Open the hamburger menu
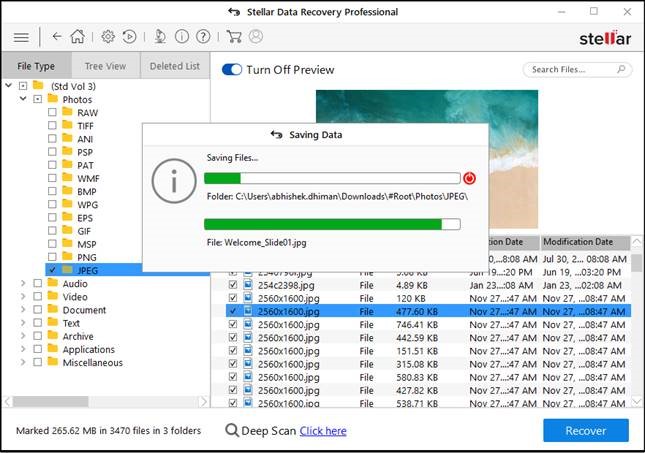The image size is (645, 453). pos(21,37)
